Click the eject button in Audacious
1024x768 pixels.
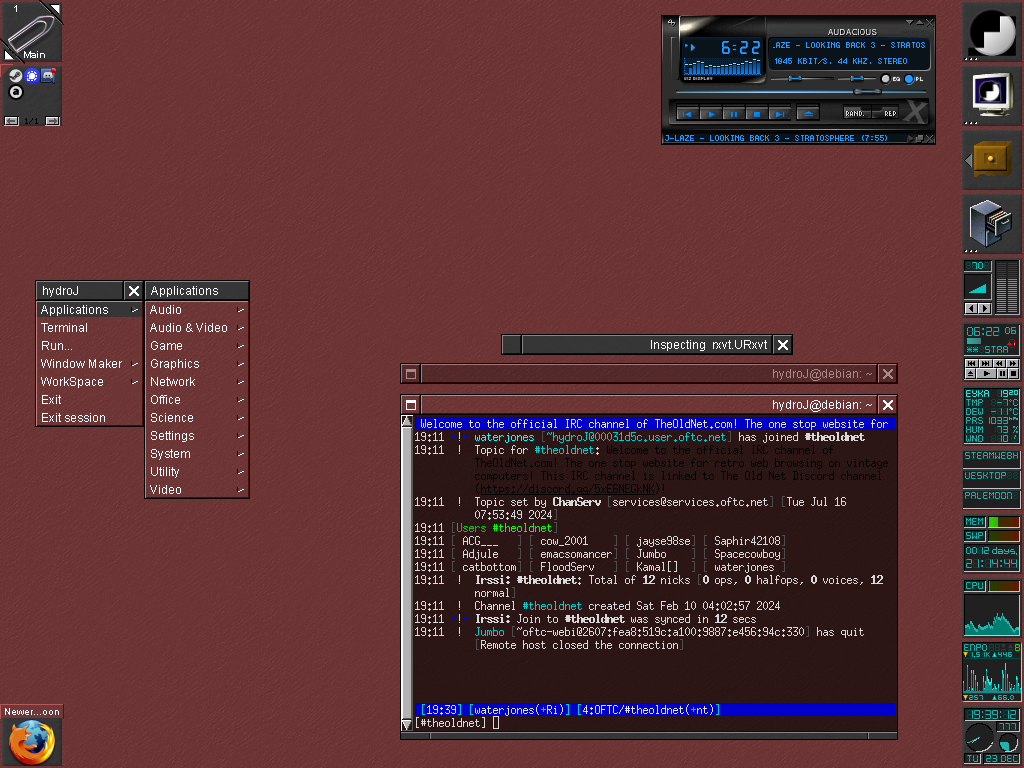[x=808, y=114]
